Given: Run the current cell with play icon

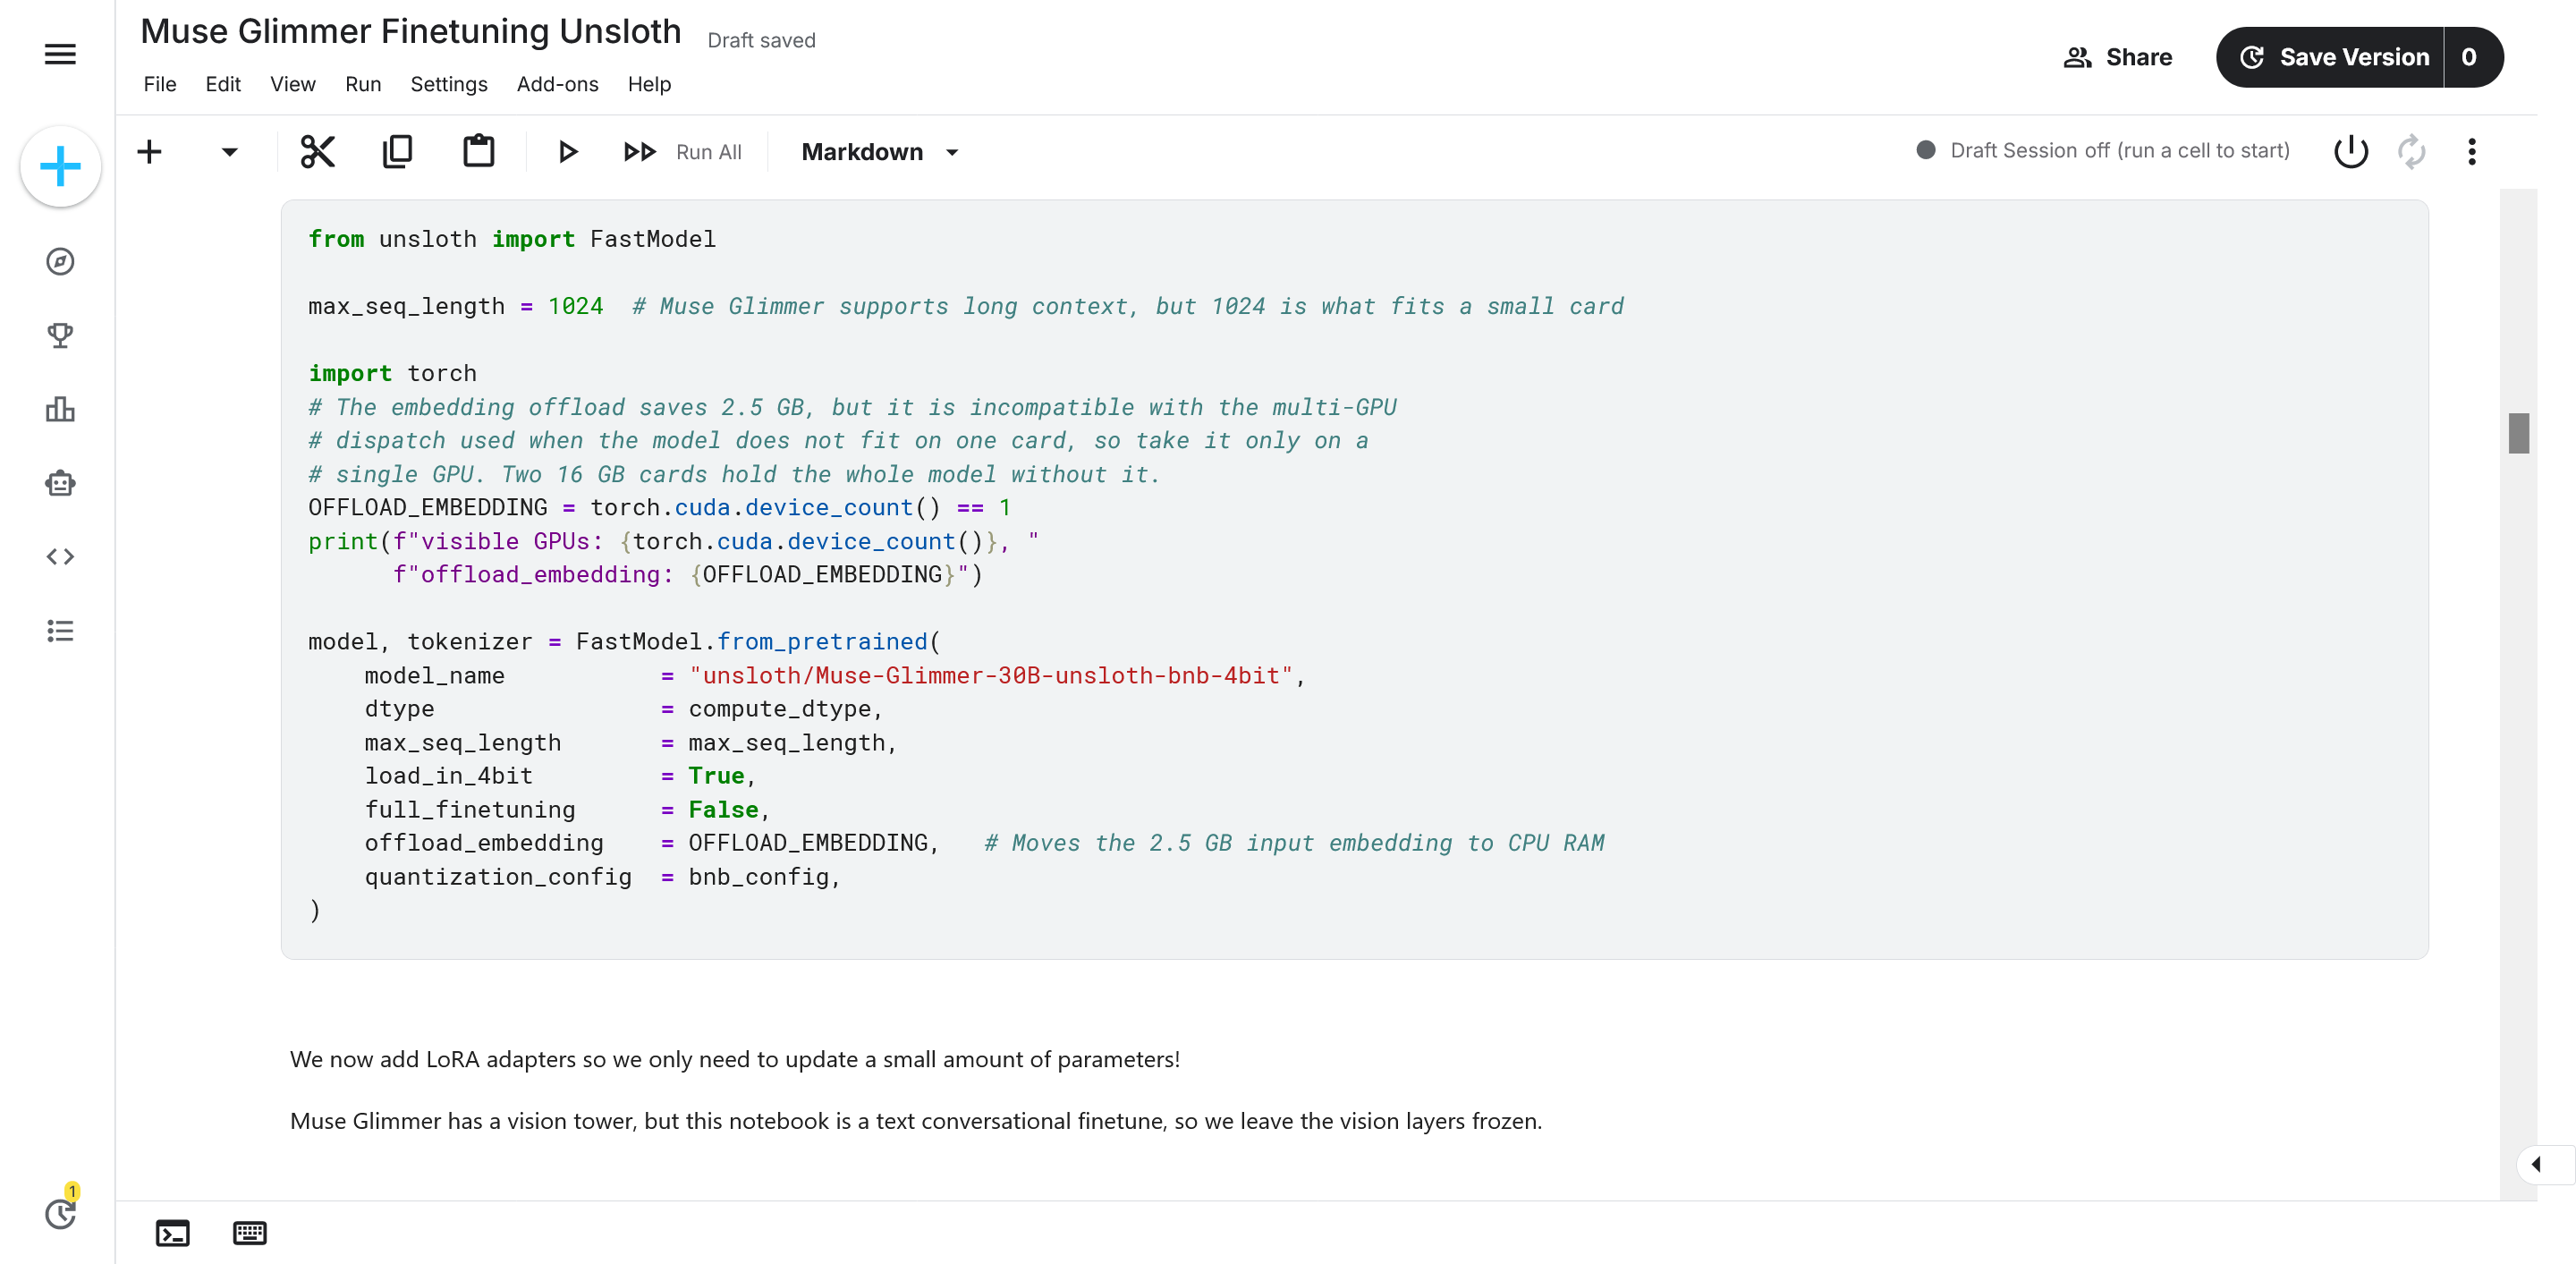Looking at the screenshot, I should [x=567, y=152].
